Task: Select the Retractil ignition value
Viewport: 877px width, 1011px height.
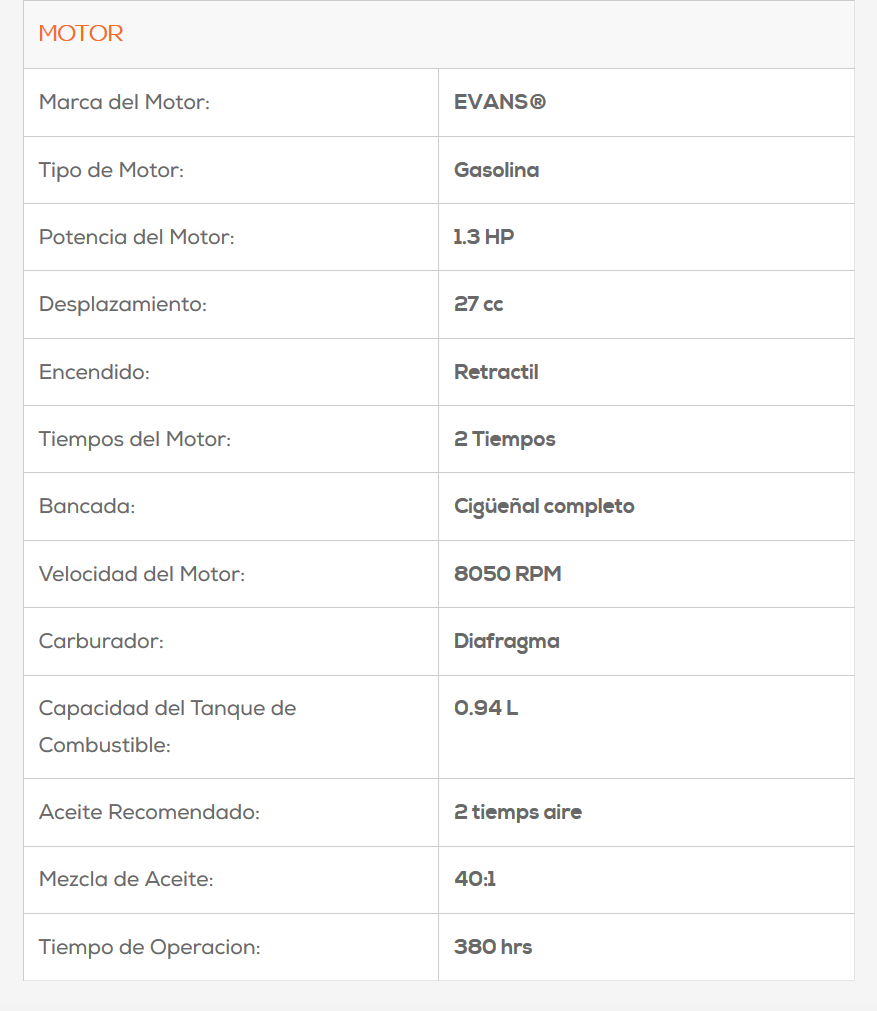Action: 496,372
